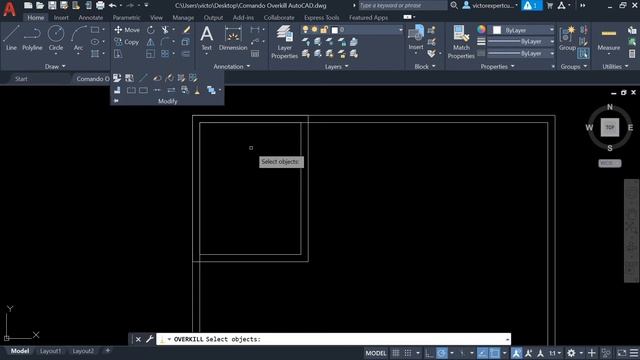The image size is (640, 360).
Task: Toggle ortho mode in status bar
Action: coord(429,353)
